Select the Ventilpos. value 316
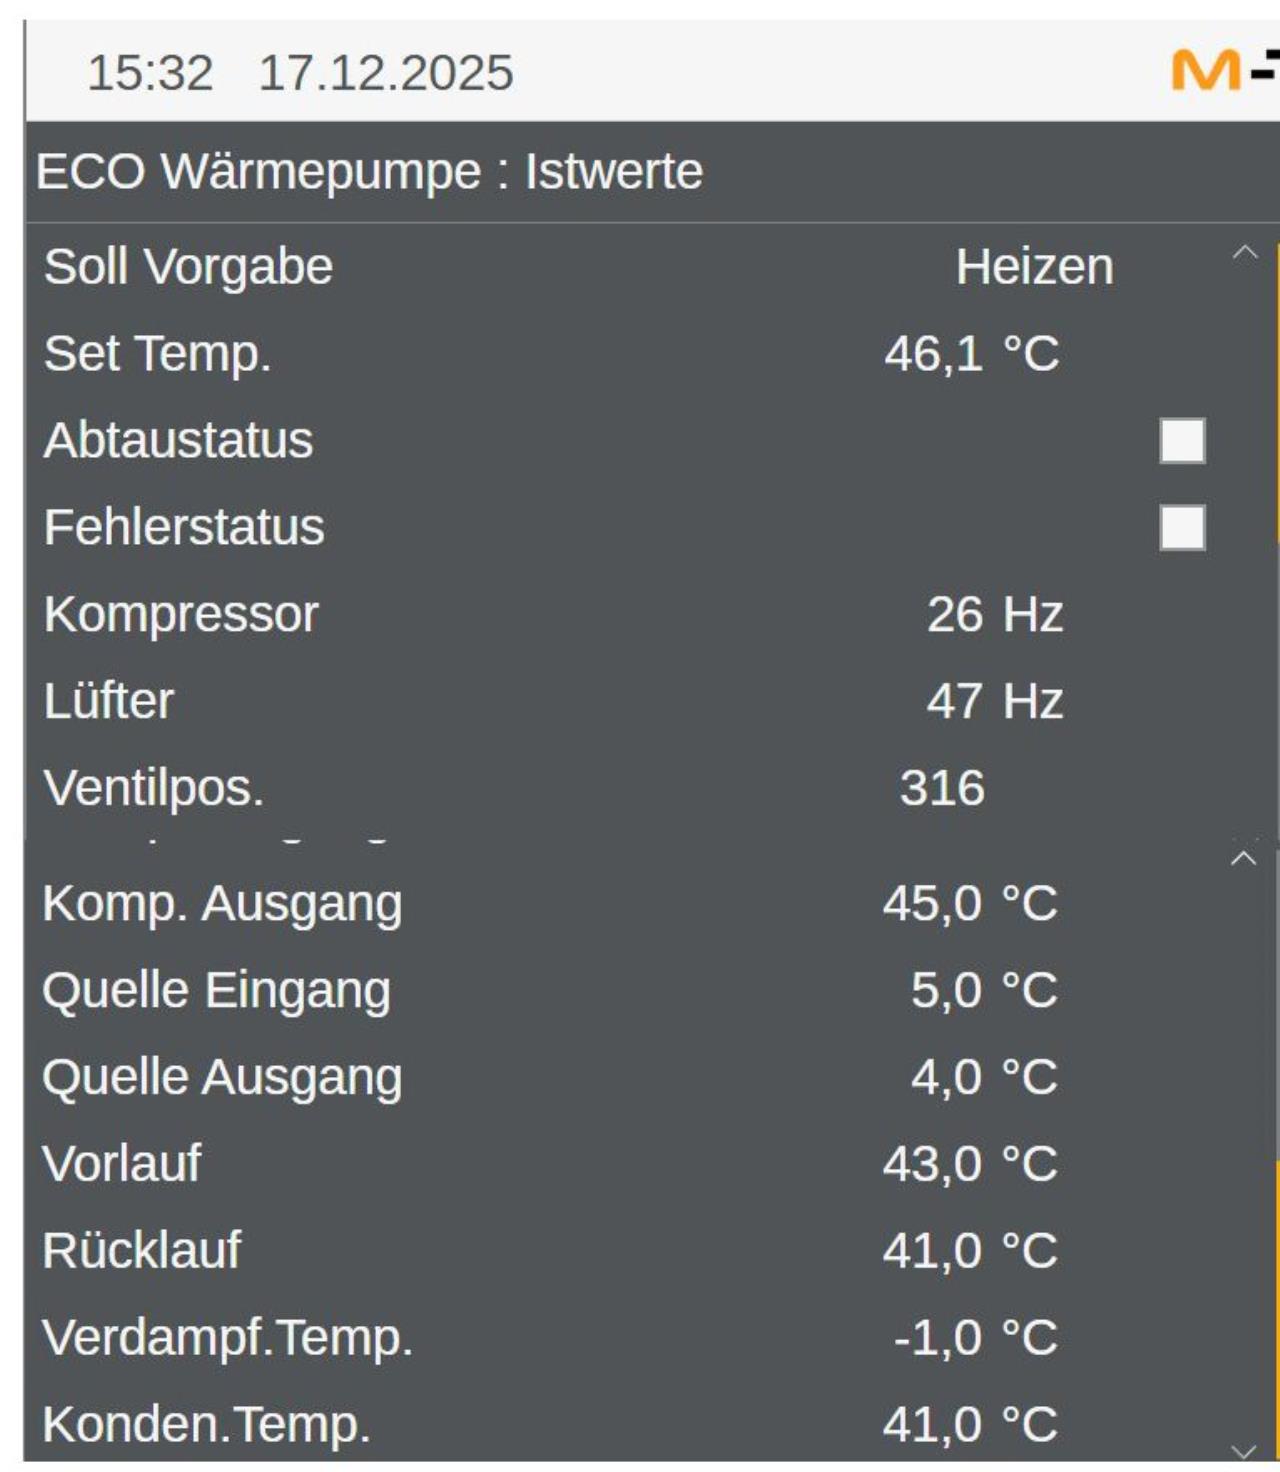The image size is (1280, 1472). click(940, 788)
